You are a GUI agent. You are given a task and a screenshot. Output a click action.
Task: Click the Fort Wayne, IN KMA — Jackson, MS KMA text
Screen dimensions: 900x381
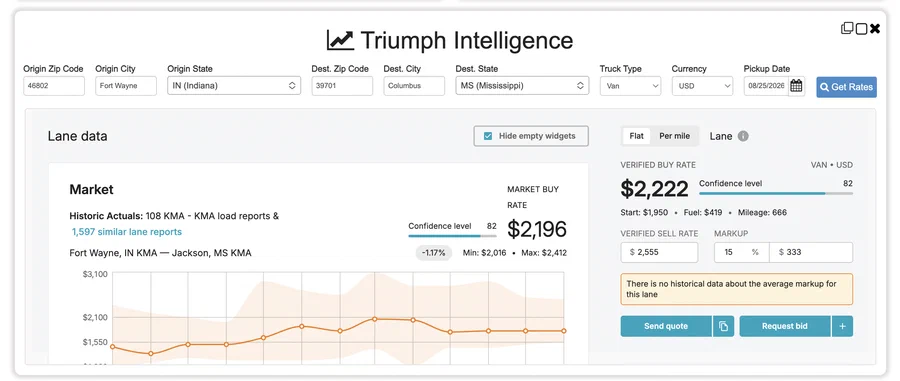pyautogui.click(x=160, y=252)
